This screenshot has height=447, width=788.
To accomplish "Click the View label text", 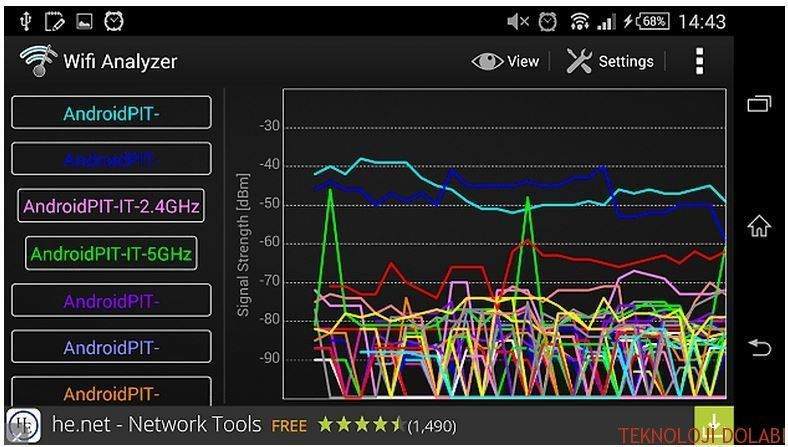I will [x=523, y=61].
